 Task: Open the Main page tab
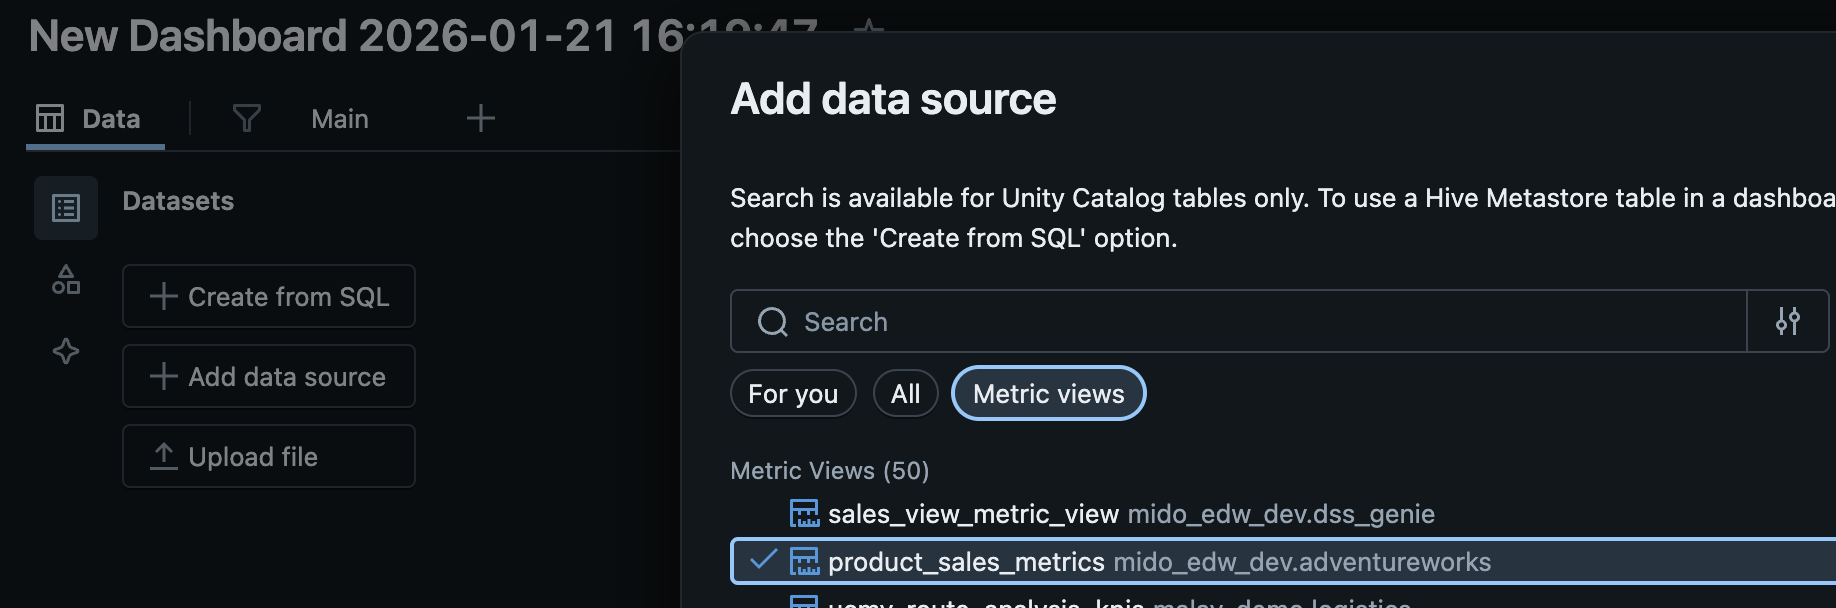(340, 119)
